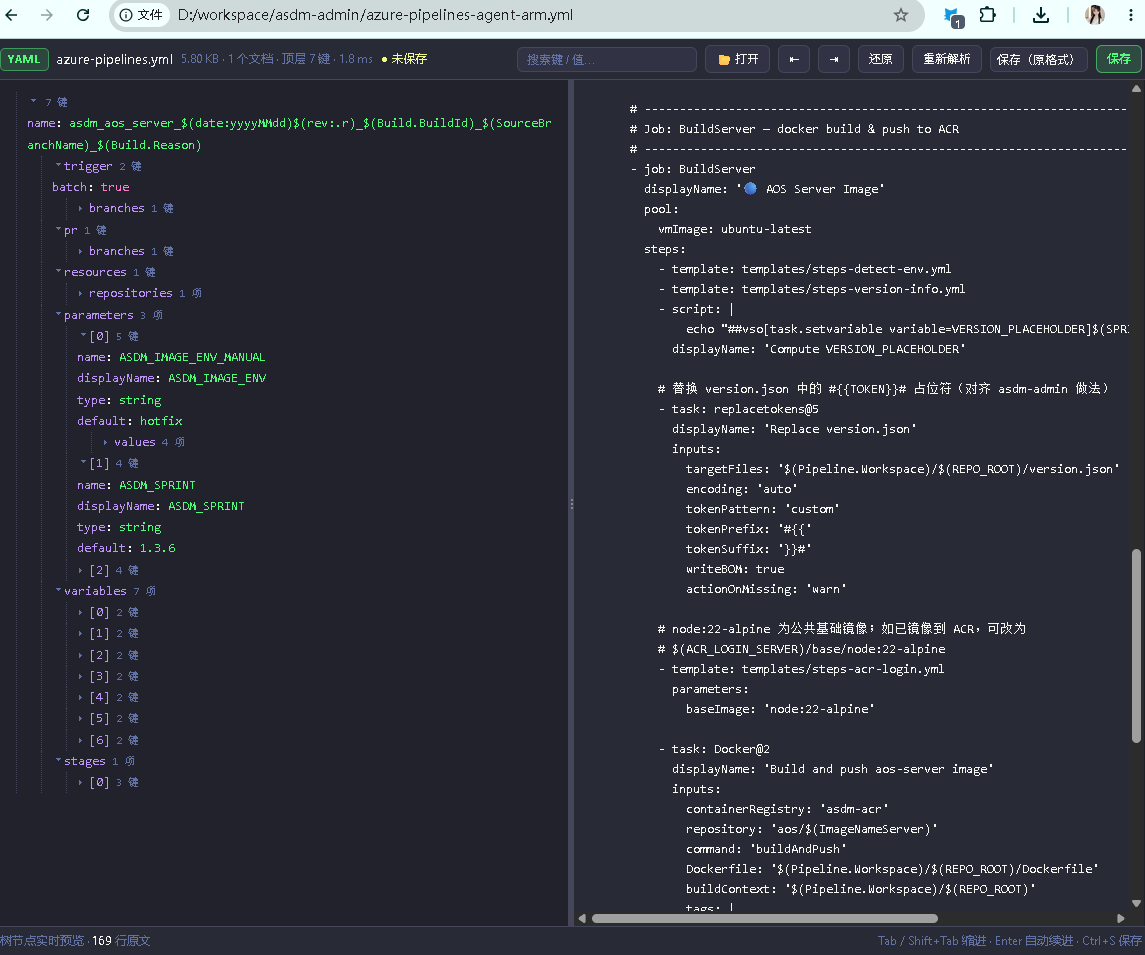The height and width of the screenshot is (955, 1145).
Task: Expand the repositories node
Action: 80,293
